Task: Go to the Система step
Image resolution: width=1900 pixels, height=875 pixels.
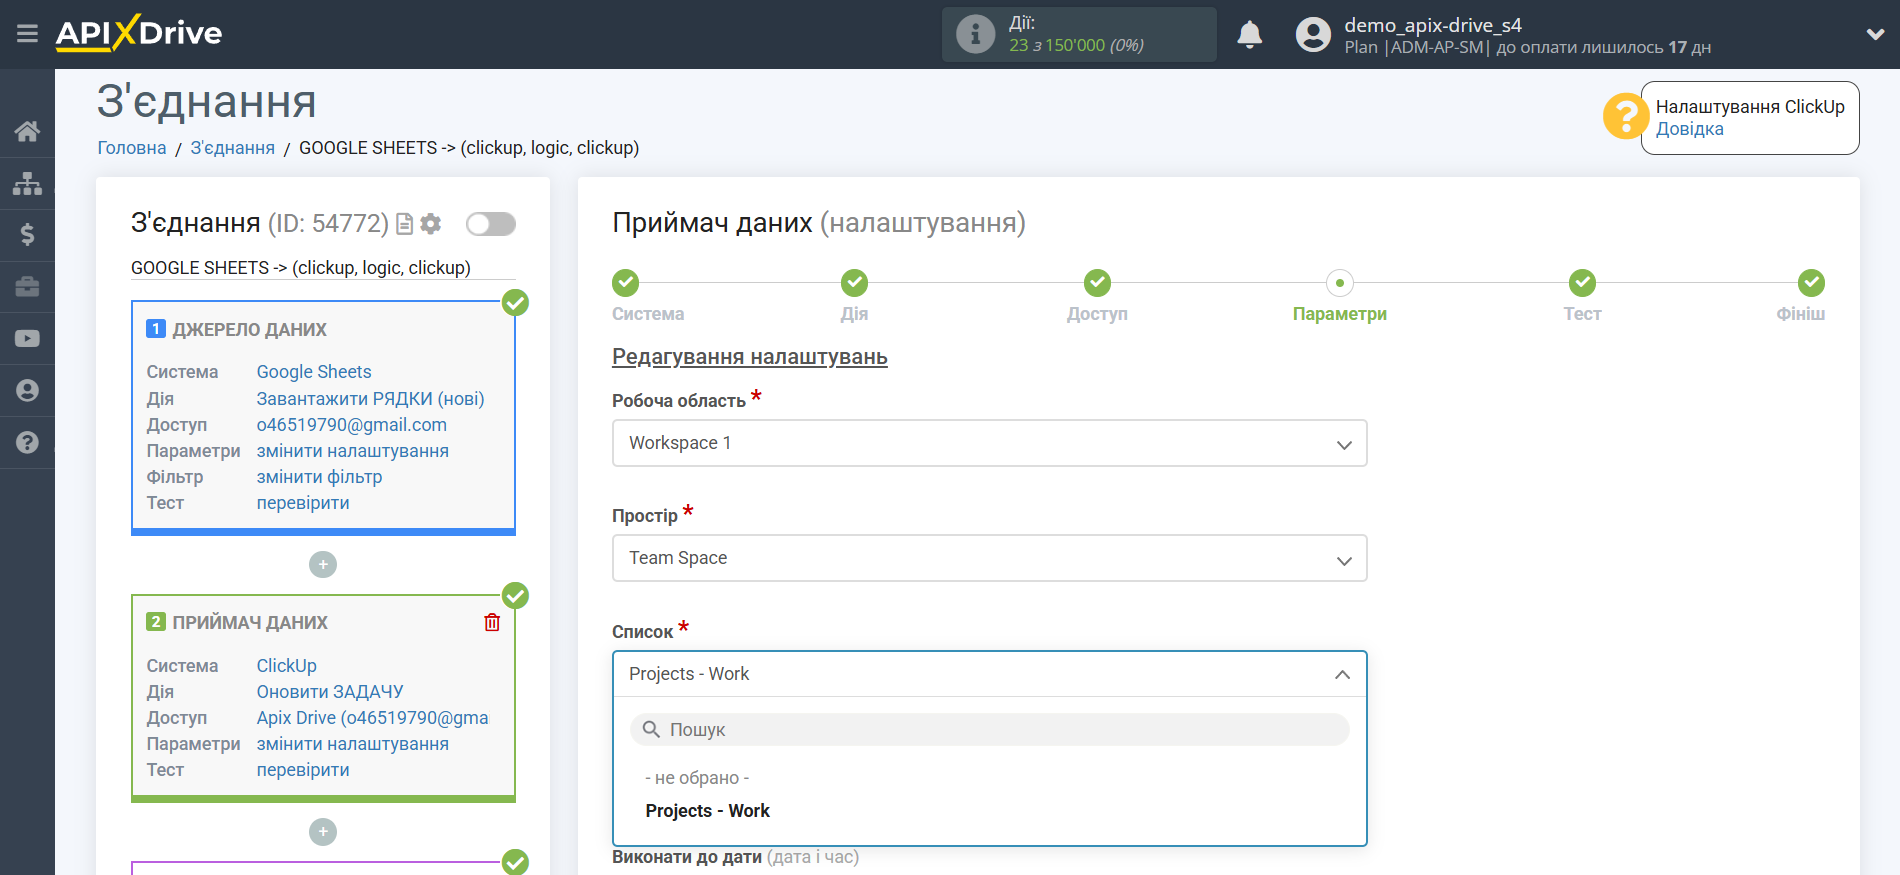Action: (x=626, y=283)
